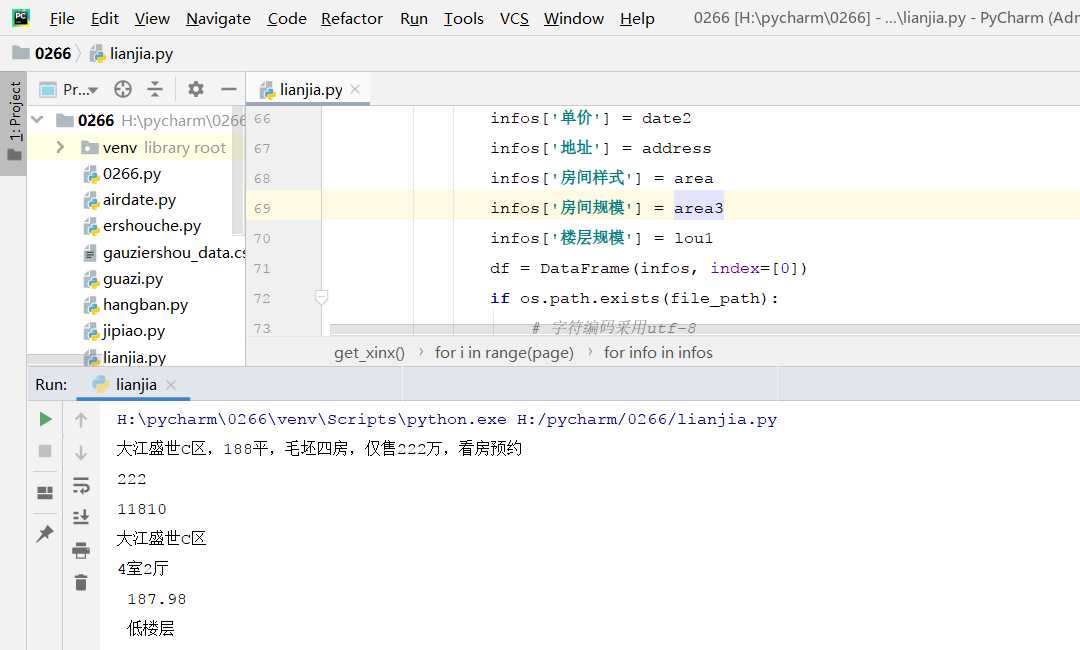Click 'for i in range(page)' breadcrumb

(x=504, y=353)
